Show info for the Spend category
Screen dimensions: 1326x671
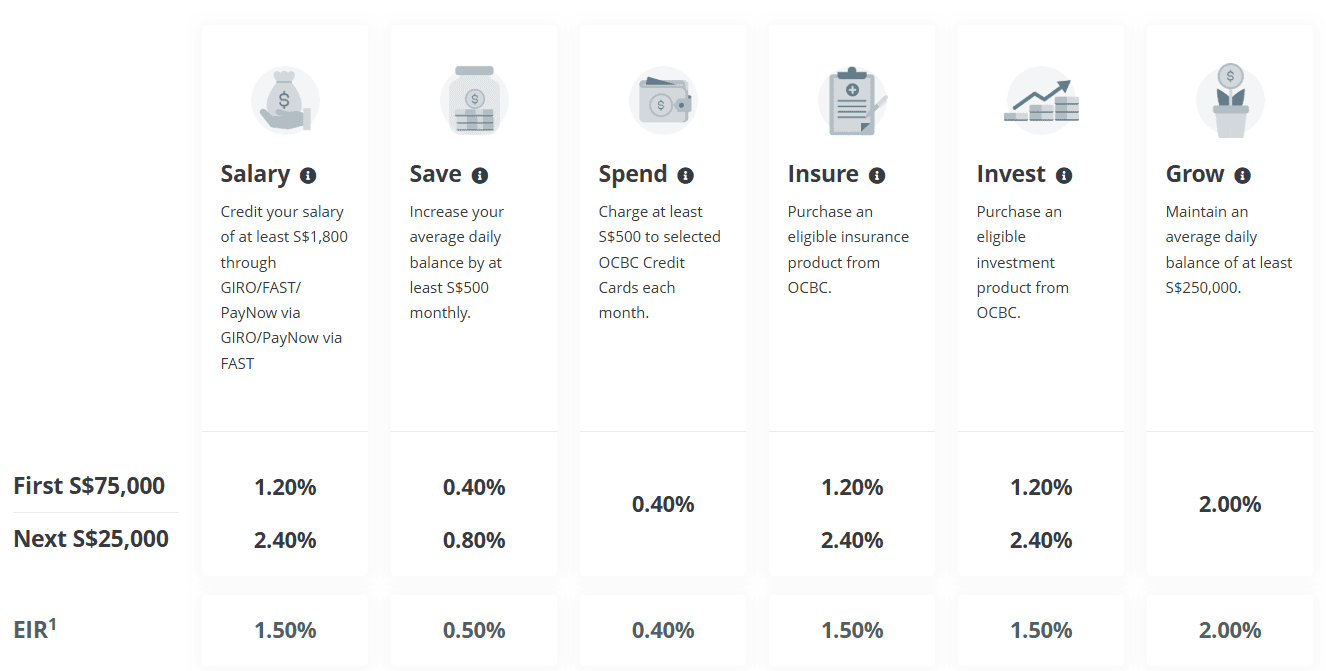click(685, 175)
